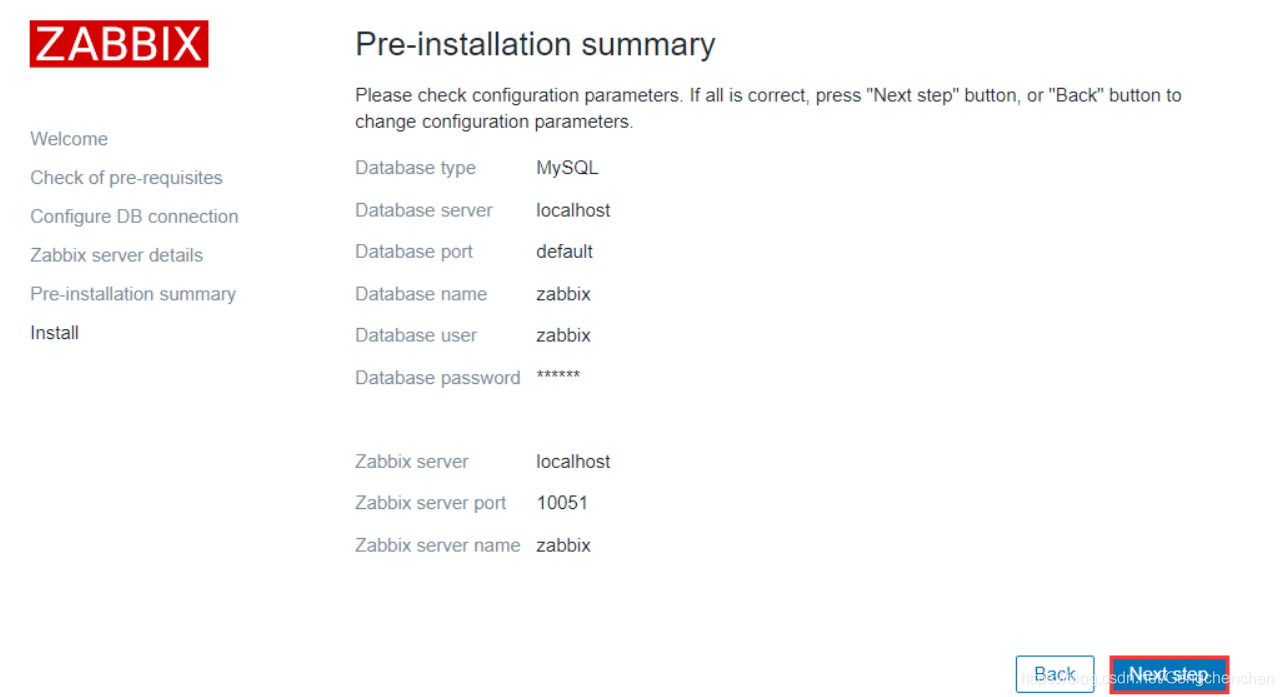Screen dimensions: 1283x697
Task: Click the masked Database password value
Action: tap(558, 377)
